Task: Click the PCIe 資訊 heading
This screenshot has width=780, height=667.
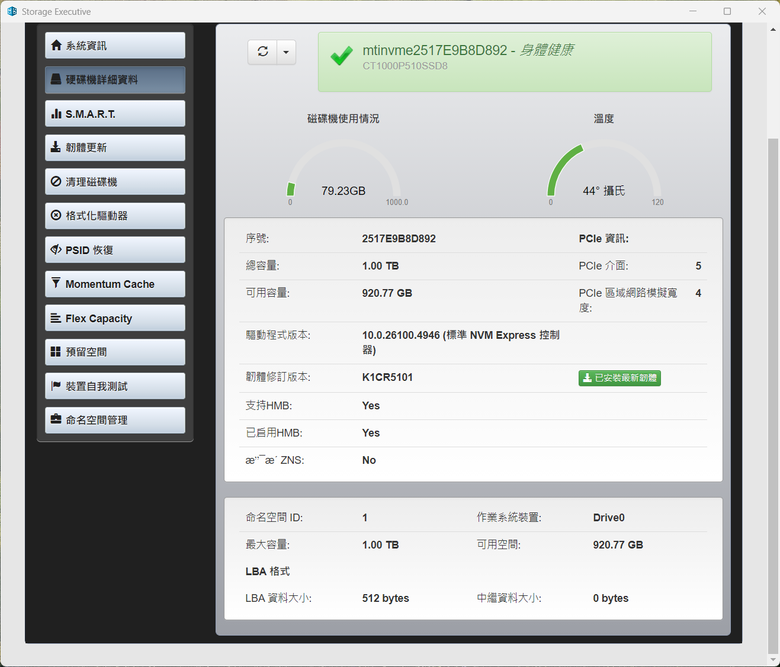Action: click(x=603, y=239)
